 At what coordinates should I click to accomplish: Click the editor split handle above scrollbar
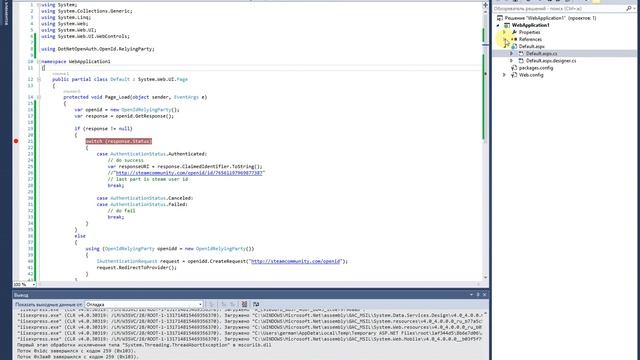pos(485,5)
